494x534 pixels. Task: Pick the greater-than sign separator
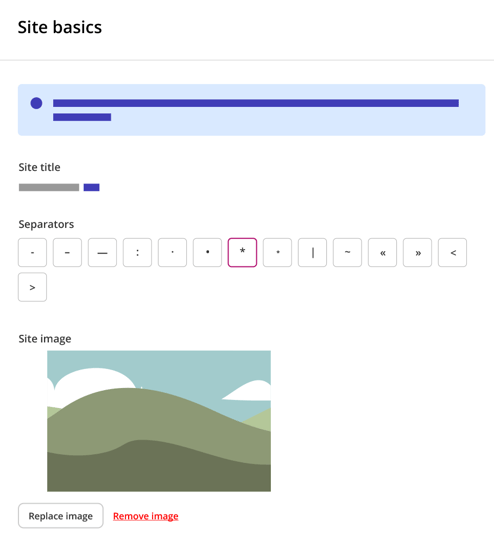[x=32, y=287]
